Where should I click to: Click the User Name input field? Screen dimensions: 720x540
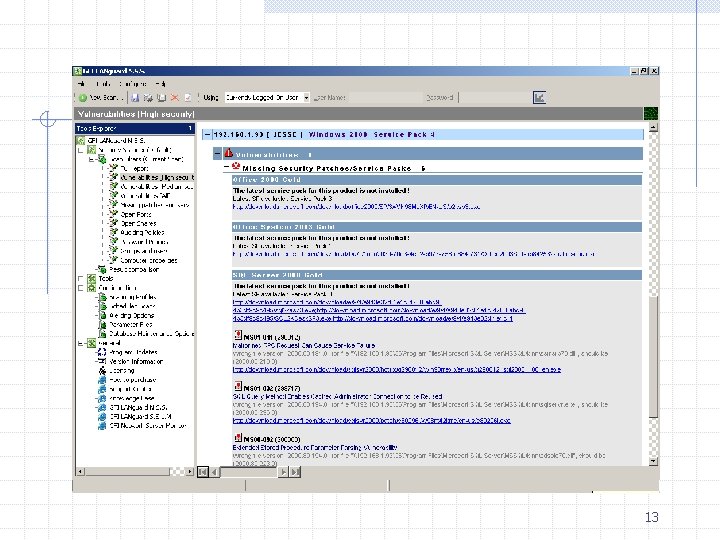(385, 97)
